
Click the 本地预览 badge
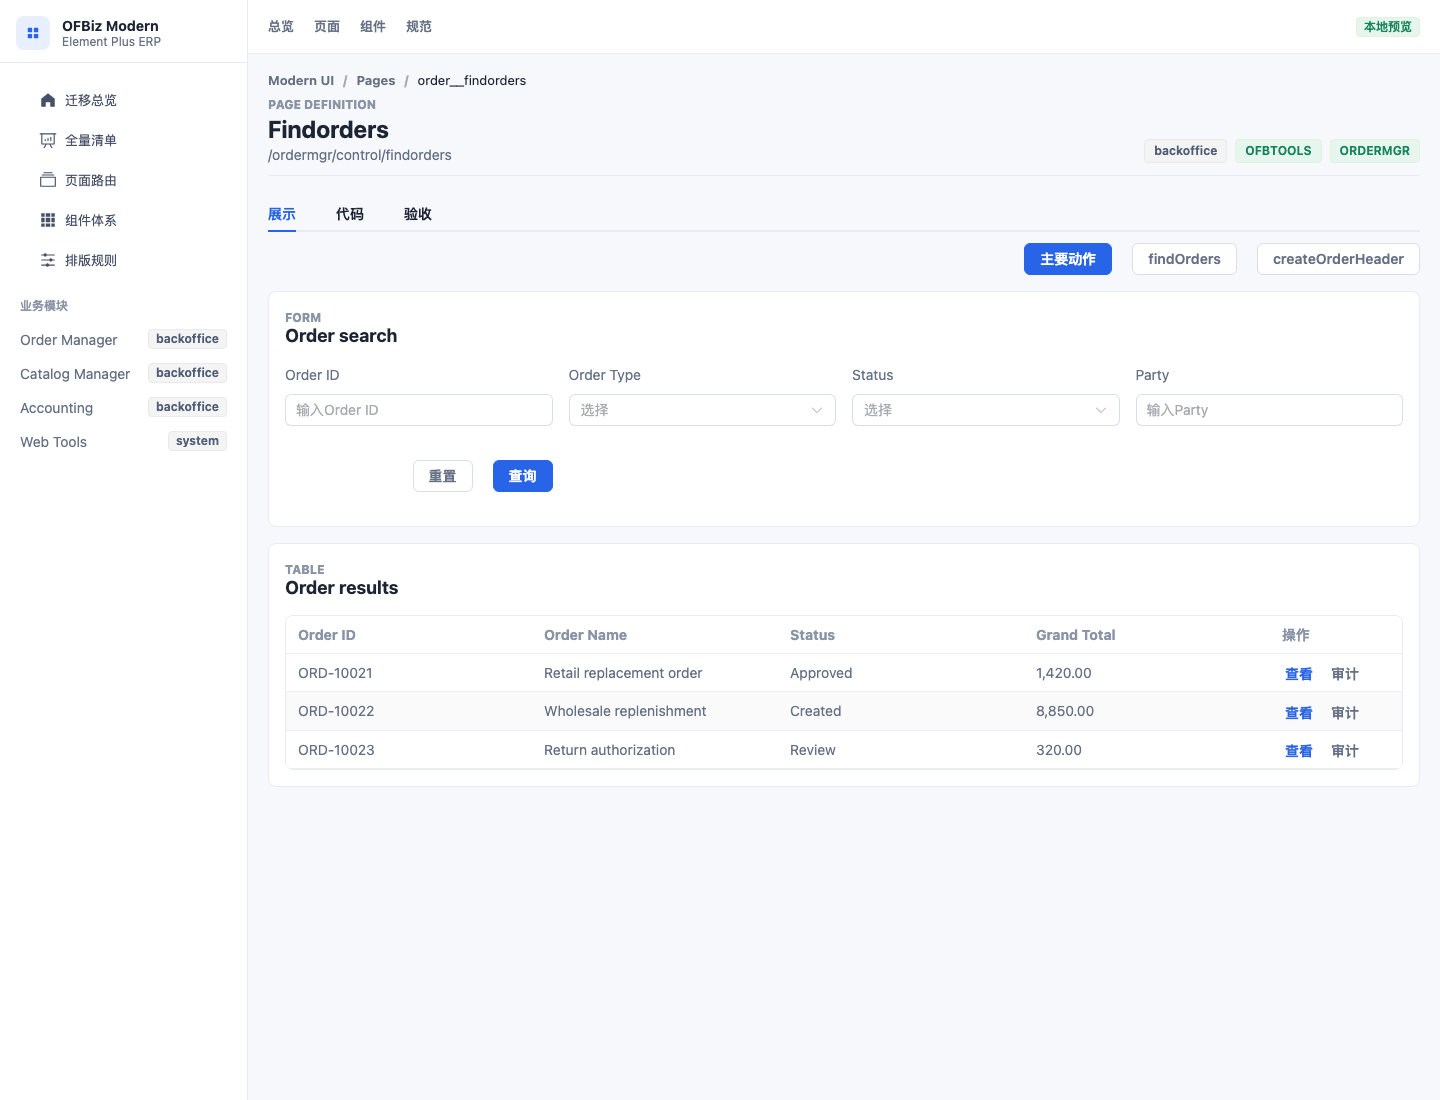1388,27
